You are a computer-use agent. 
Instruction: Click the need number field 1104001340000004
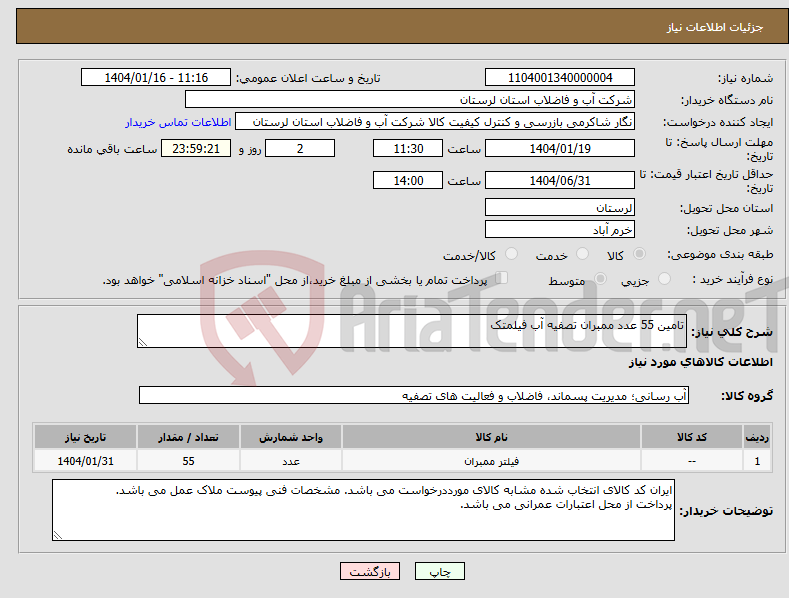click(x=560, y=78)
